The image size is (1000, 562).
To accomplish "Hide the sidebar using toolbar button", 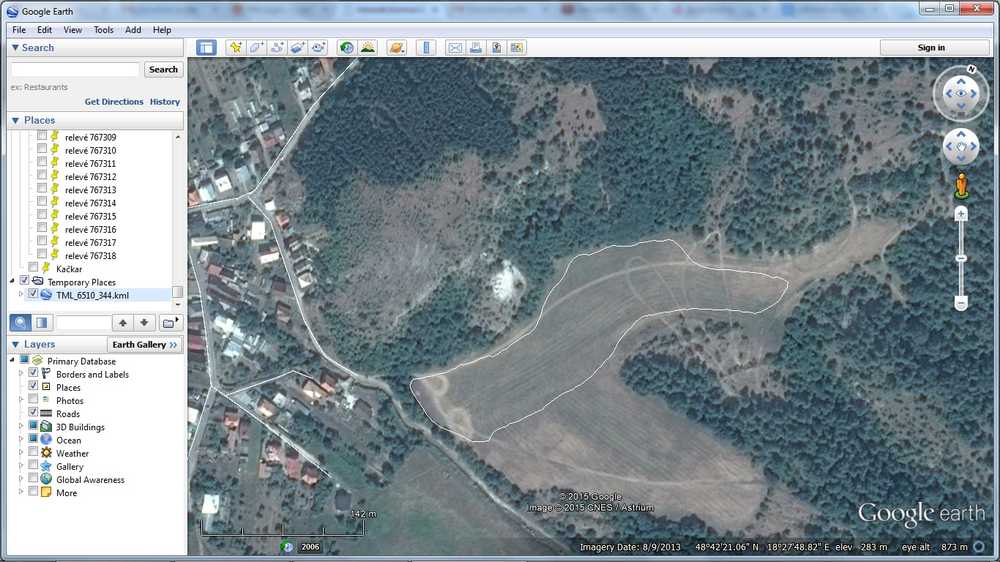I will tap(206, 47).
